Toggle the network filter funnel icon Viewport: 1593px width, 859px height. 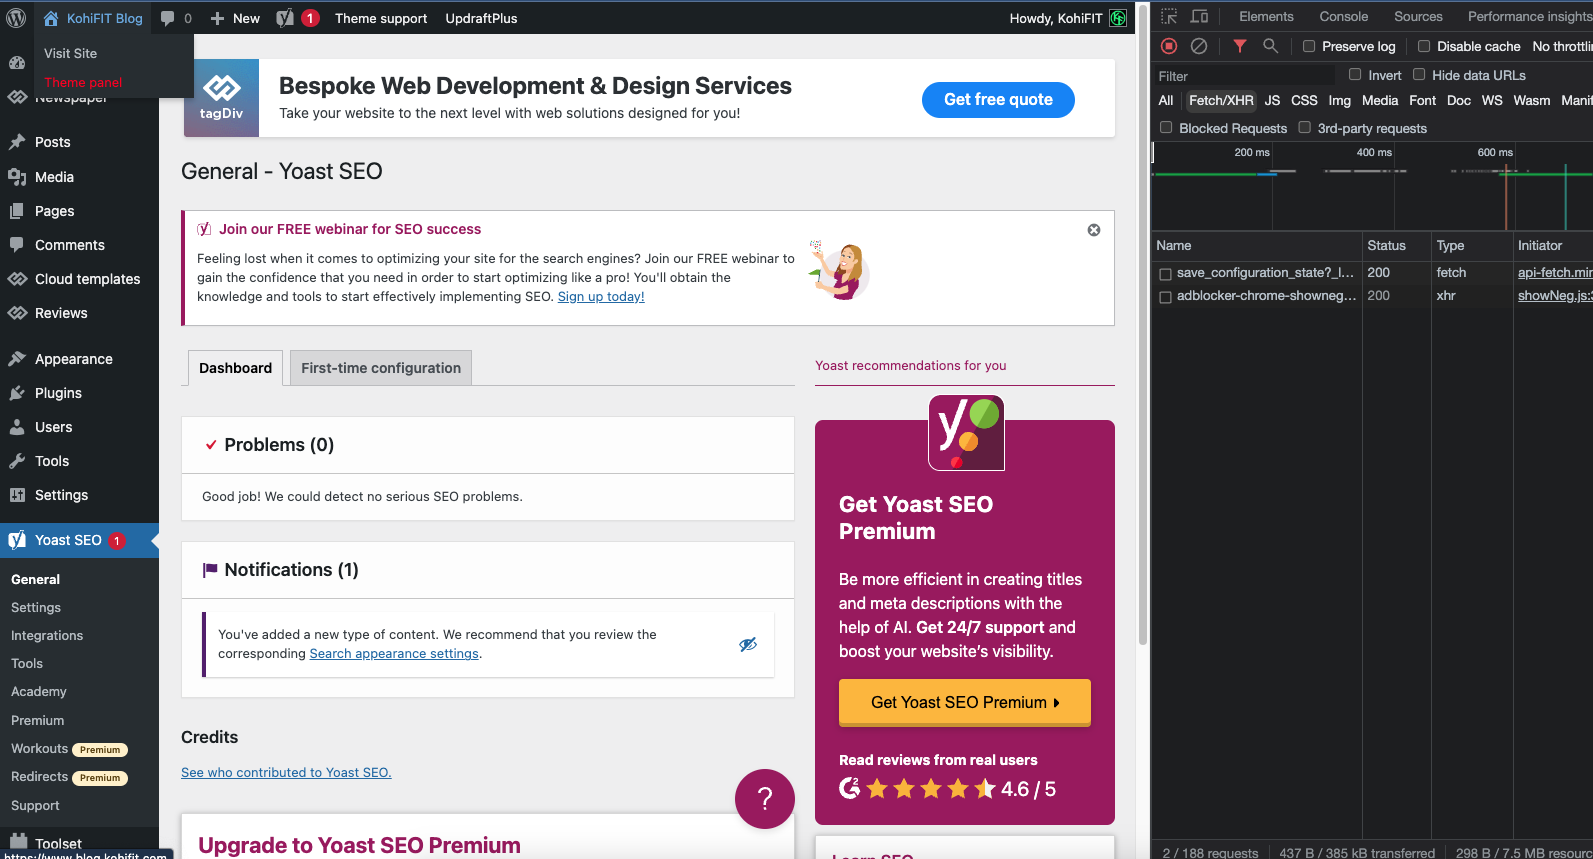click(1240, 46)
